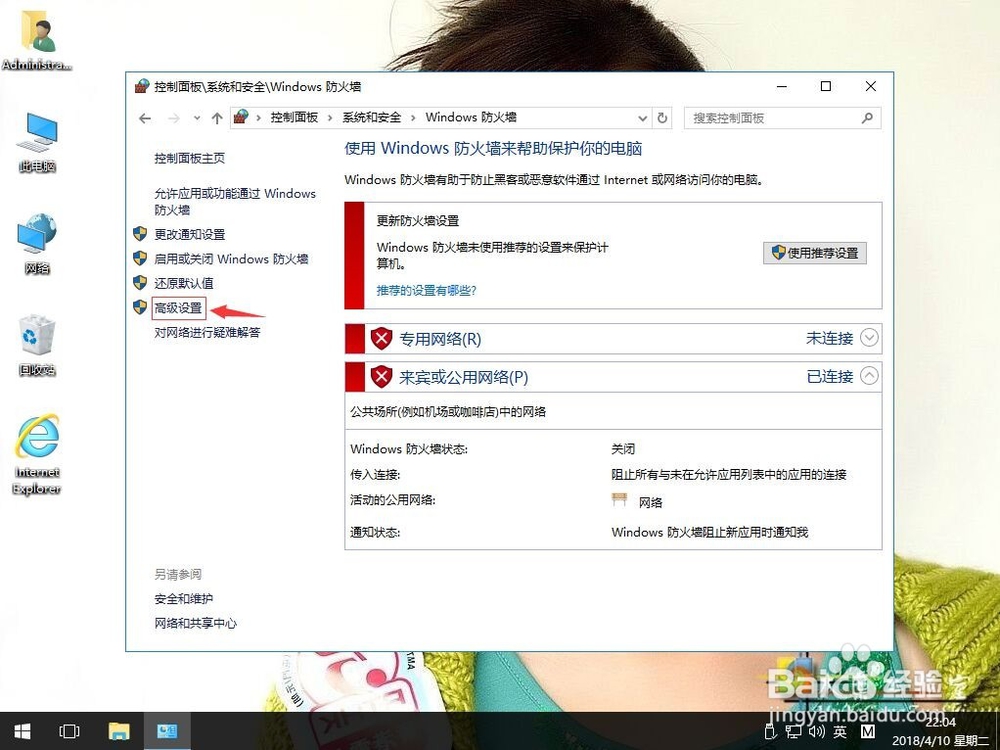Click 使用推荐设置 button
The width and height of the screenshot is (1000, 750).
(815, 253)
